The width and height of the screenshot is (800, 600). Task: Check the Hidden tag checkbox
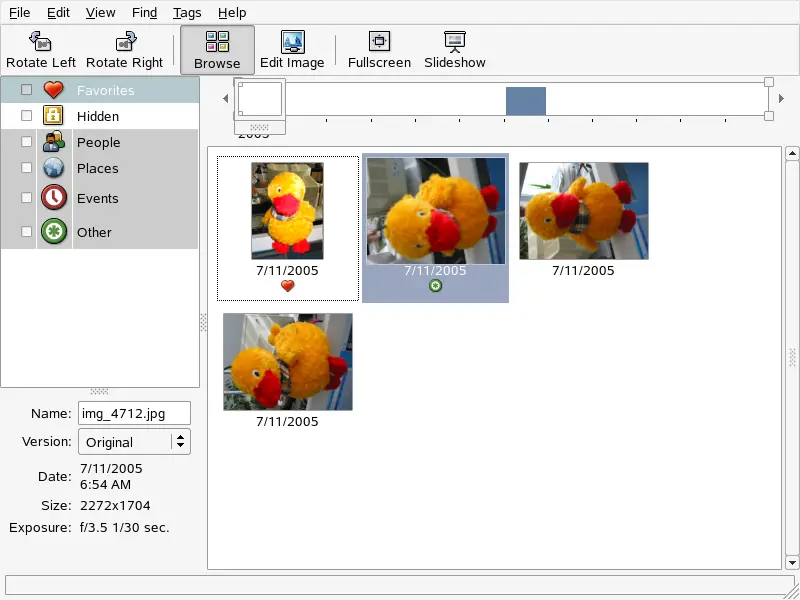(x=26, y=116)
